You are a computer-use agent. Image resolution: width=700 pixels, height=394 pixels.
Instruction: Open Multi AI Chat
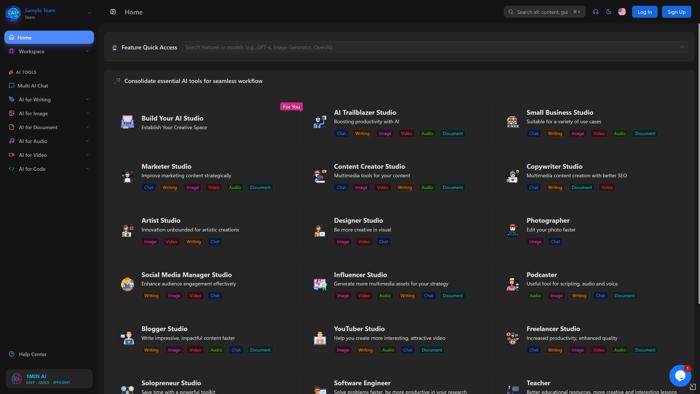(x=49, y=86)
